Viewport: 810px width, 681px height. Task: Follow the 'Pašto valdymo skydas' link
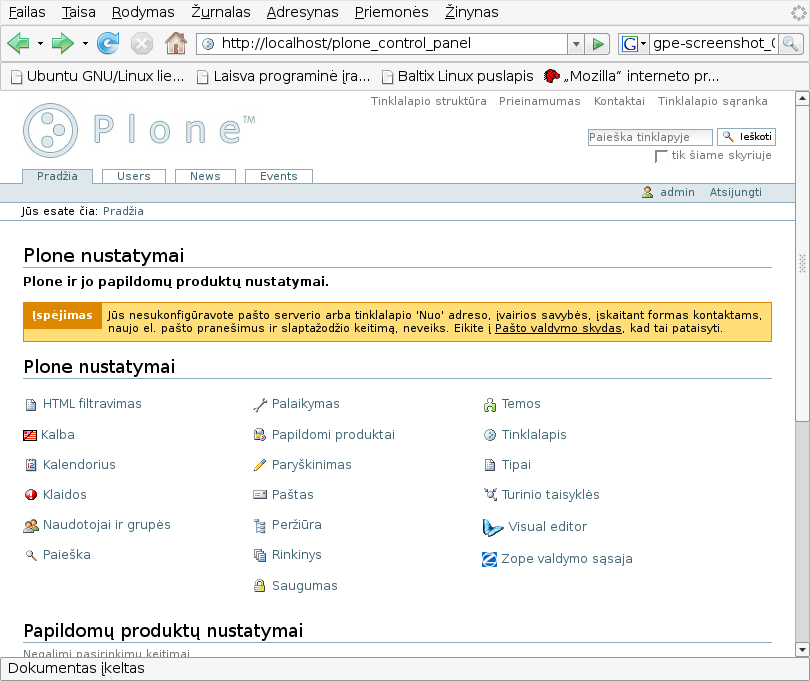click(558, 328)
